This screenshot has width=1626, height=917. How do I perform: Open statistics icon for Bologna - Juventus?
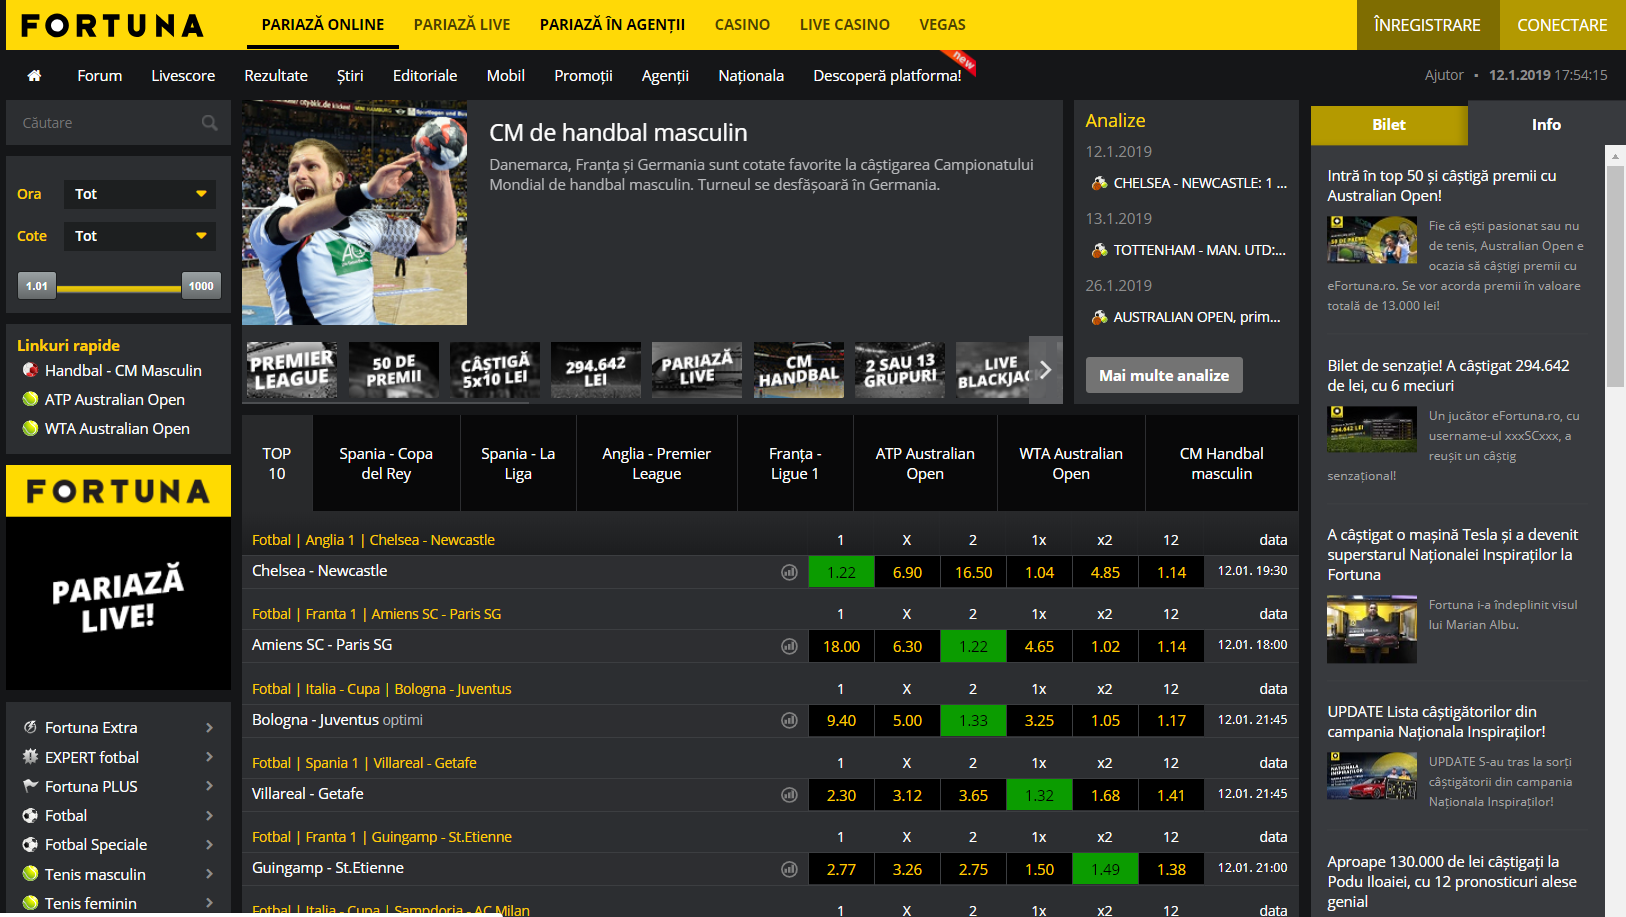pyautogui.click(x=789, y=720)
